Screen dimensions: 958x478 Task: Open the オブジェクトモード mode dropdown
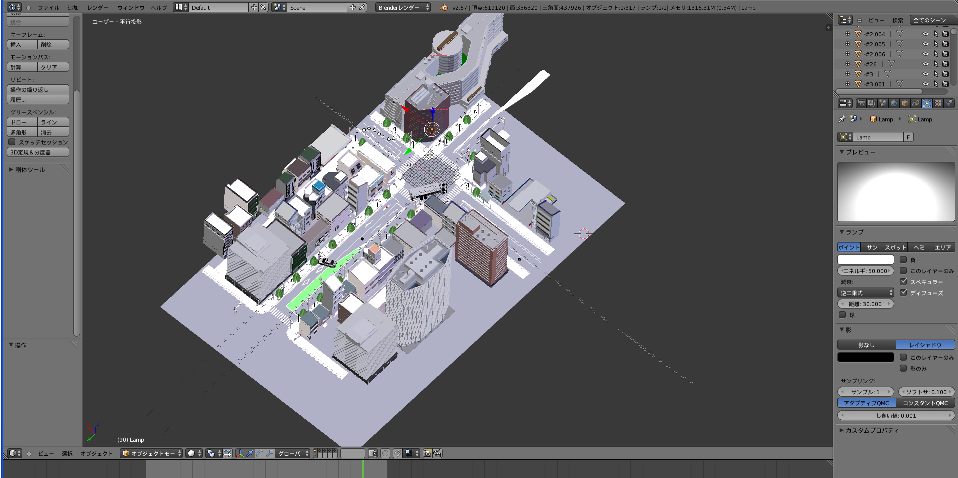click(x=152, y=453)
